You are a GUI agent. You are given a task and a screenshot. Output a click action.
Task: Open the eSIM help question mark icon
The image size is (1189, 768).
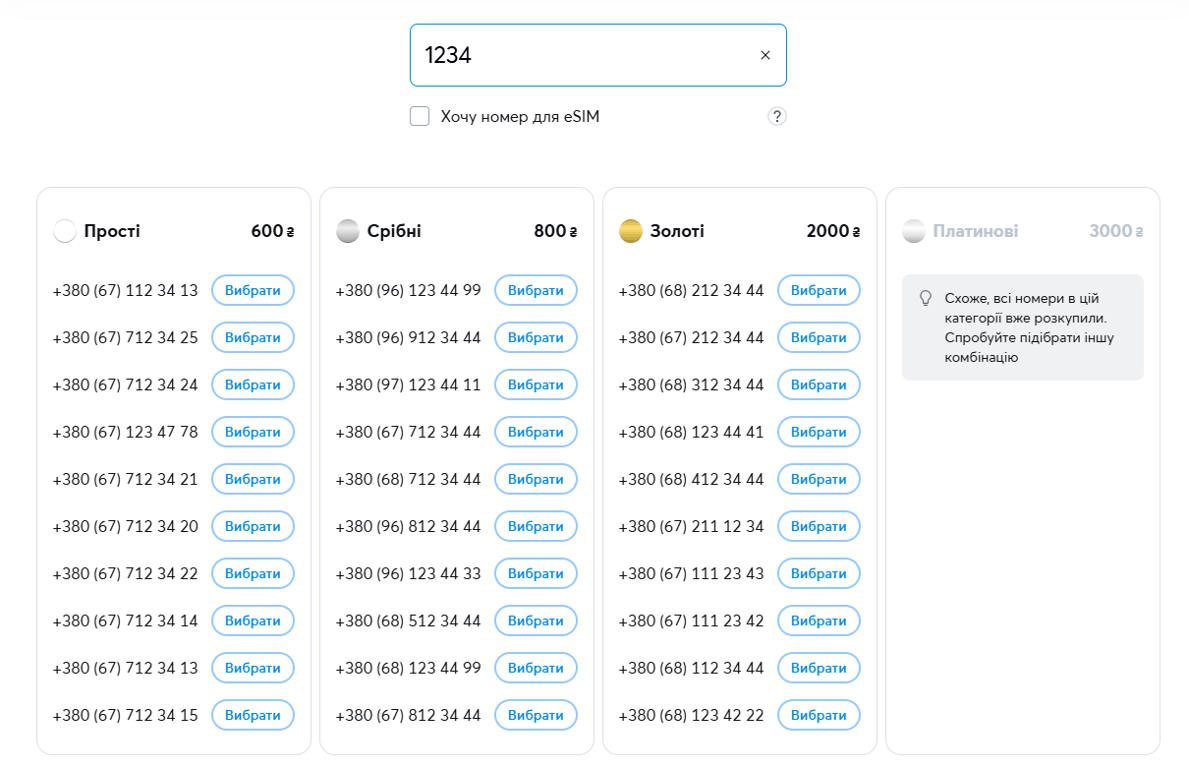[777, 117]
